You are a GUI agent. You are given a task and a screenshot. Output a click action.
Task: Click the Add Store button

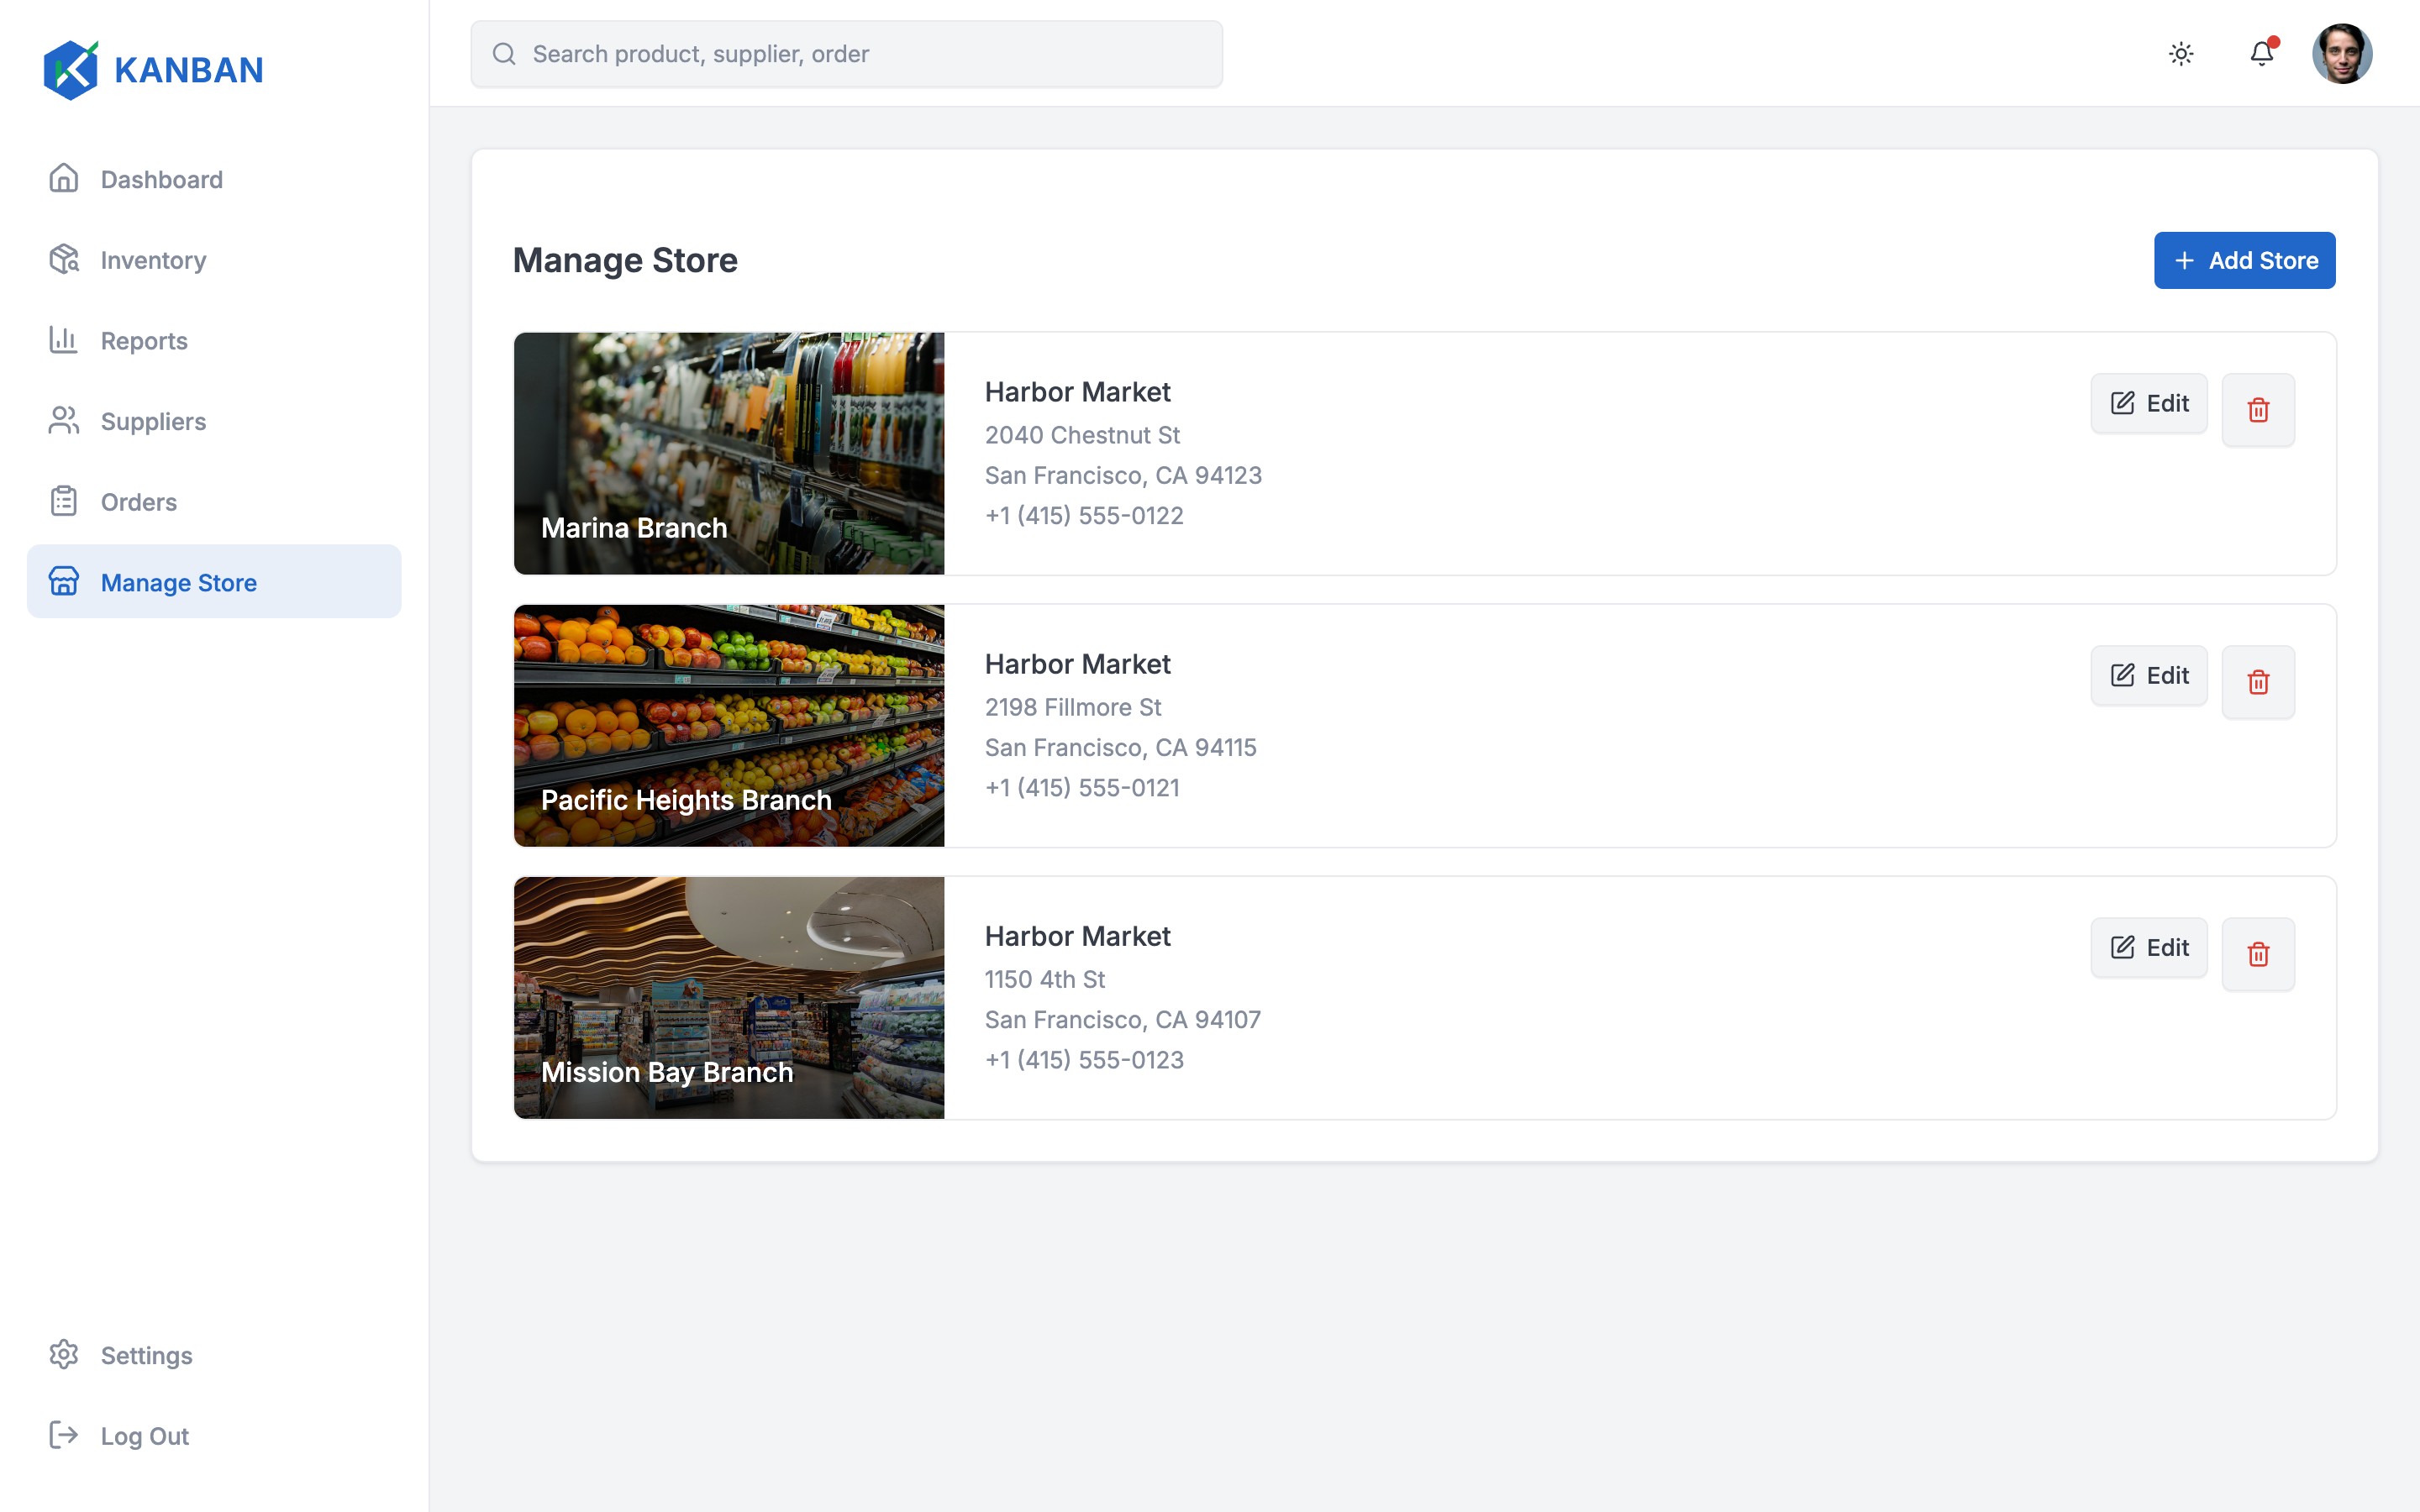[x=2244, y=260]
